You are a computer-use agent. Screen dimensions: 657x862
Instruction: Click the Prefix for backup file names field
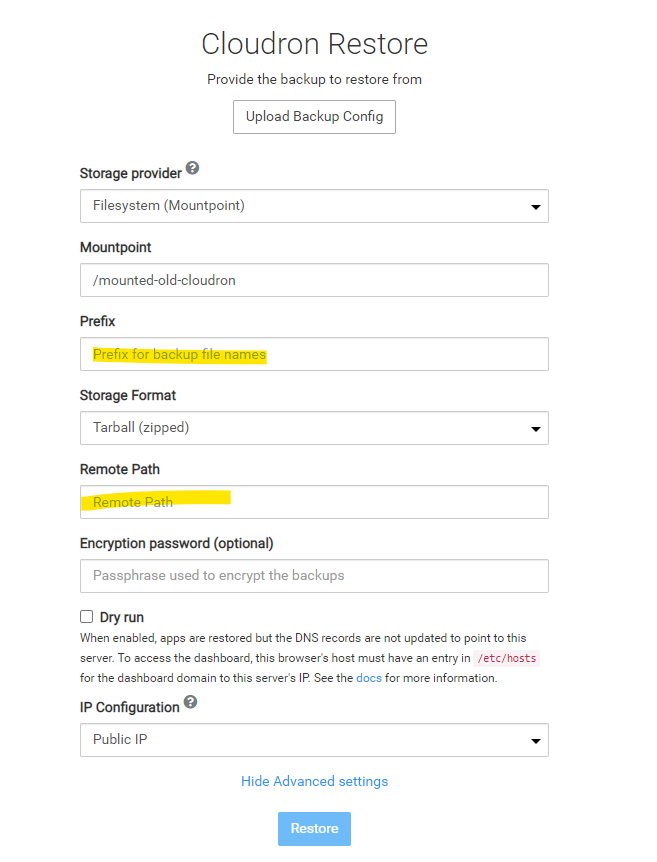coord(314,354)
